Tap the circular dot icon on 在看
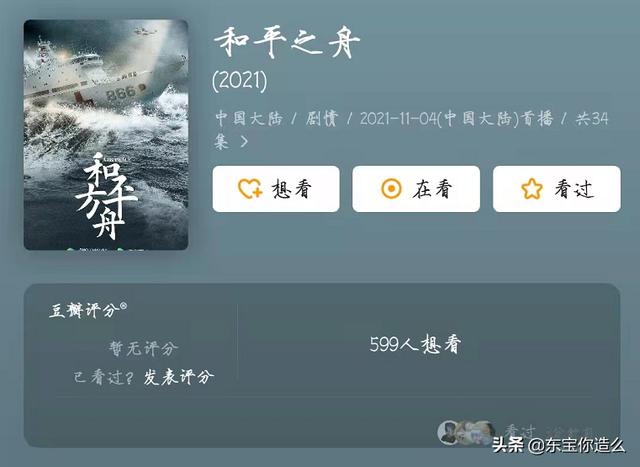The height and width of the screenshot is (467, 640). (x=391, y=189)
